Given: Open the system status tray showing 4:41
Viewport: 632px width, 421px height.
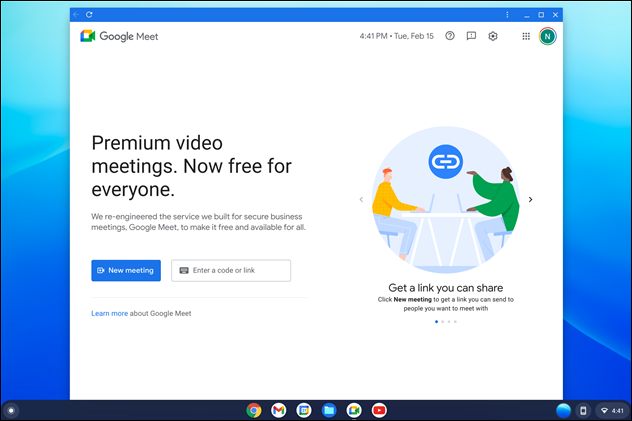Looking at the screenshot, I should coord(610,410).
